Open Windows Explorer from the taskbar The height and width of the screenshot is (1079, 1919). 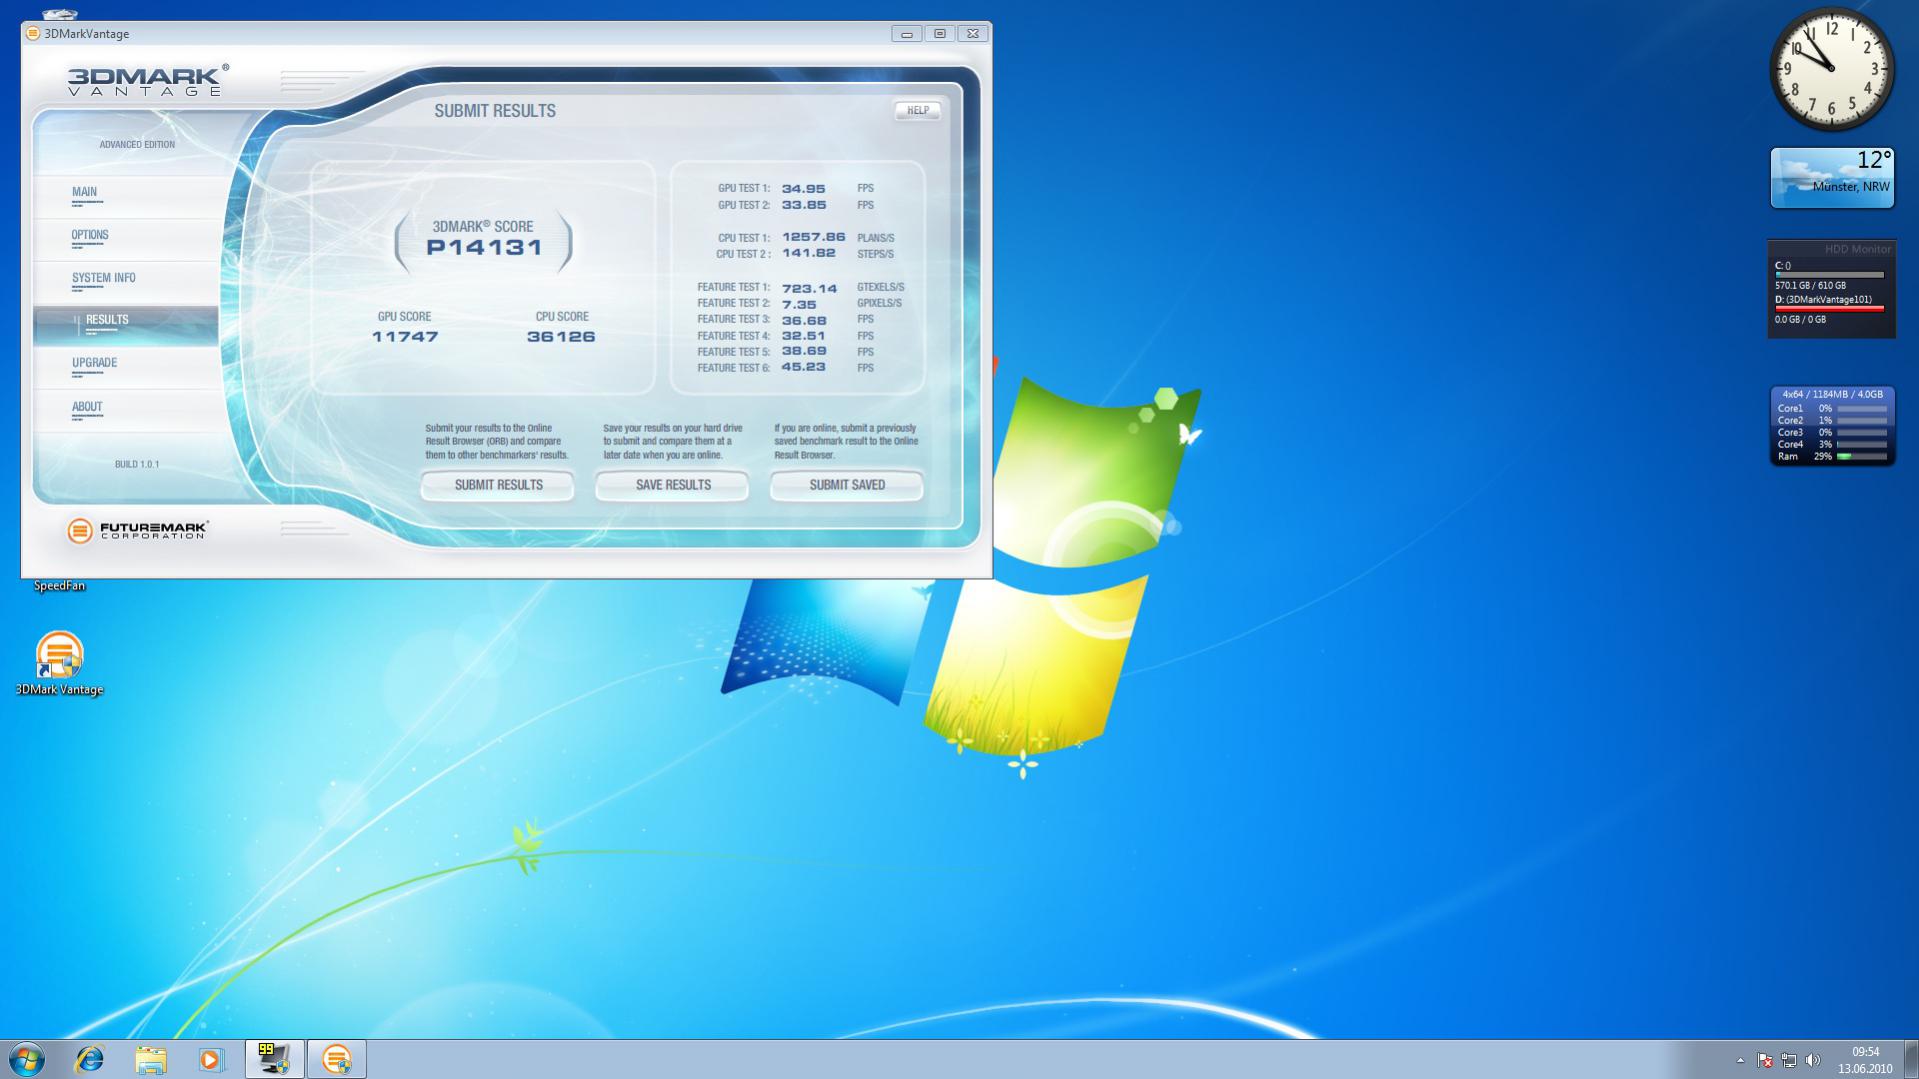pos(151,1059)
